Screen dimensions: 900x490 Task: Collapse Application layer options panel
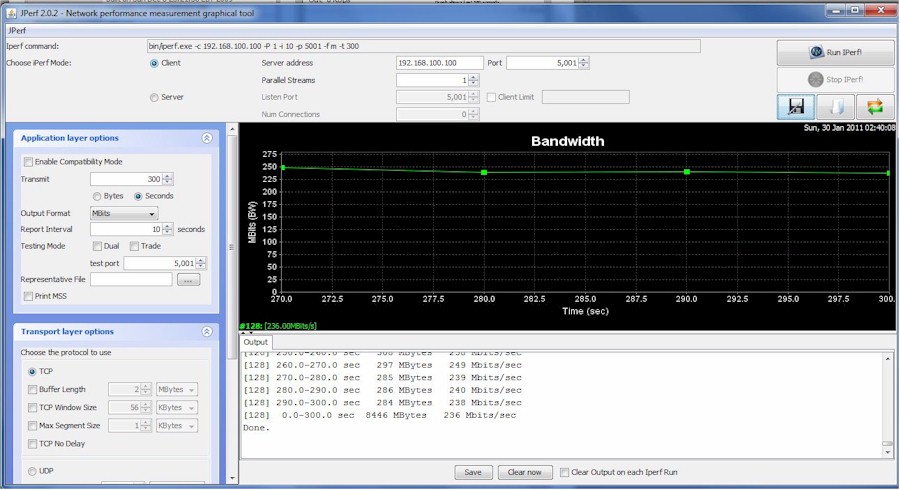coord(207,138)
